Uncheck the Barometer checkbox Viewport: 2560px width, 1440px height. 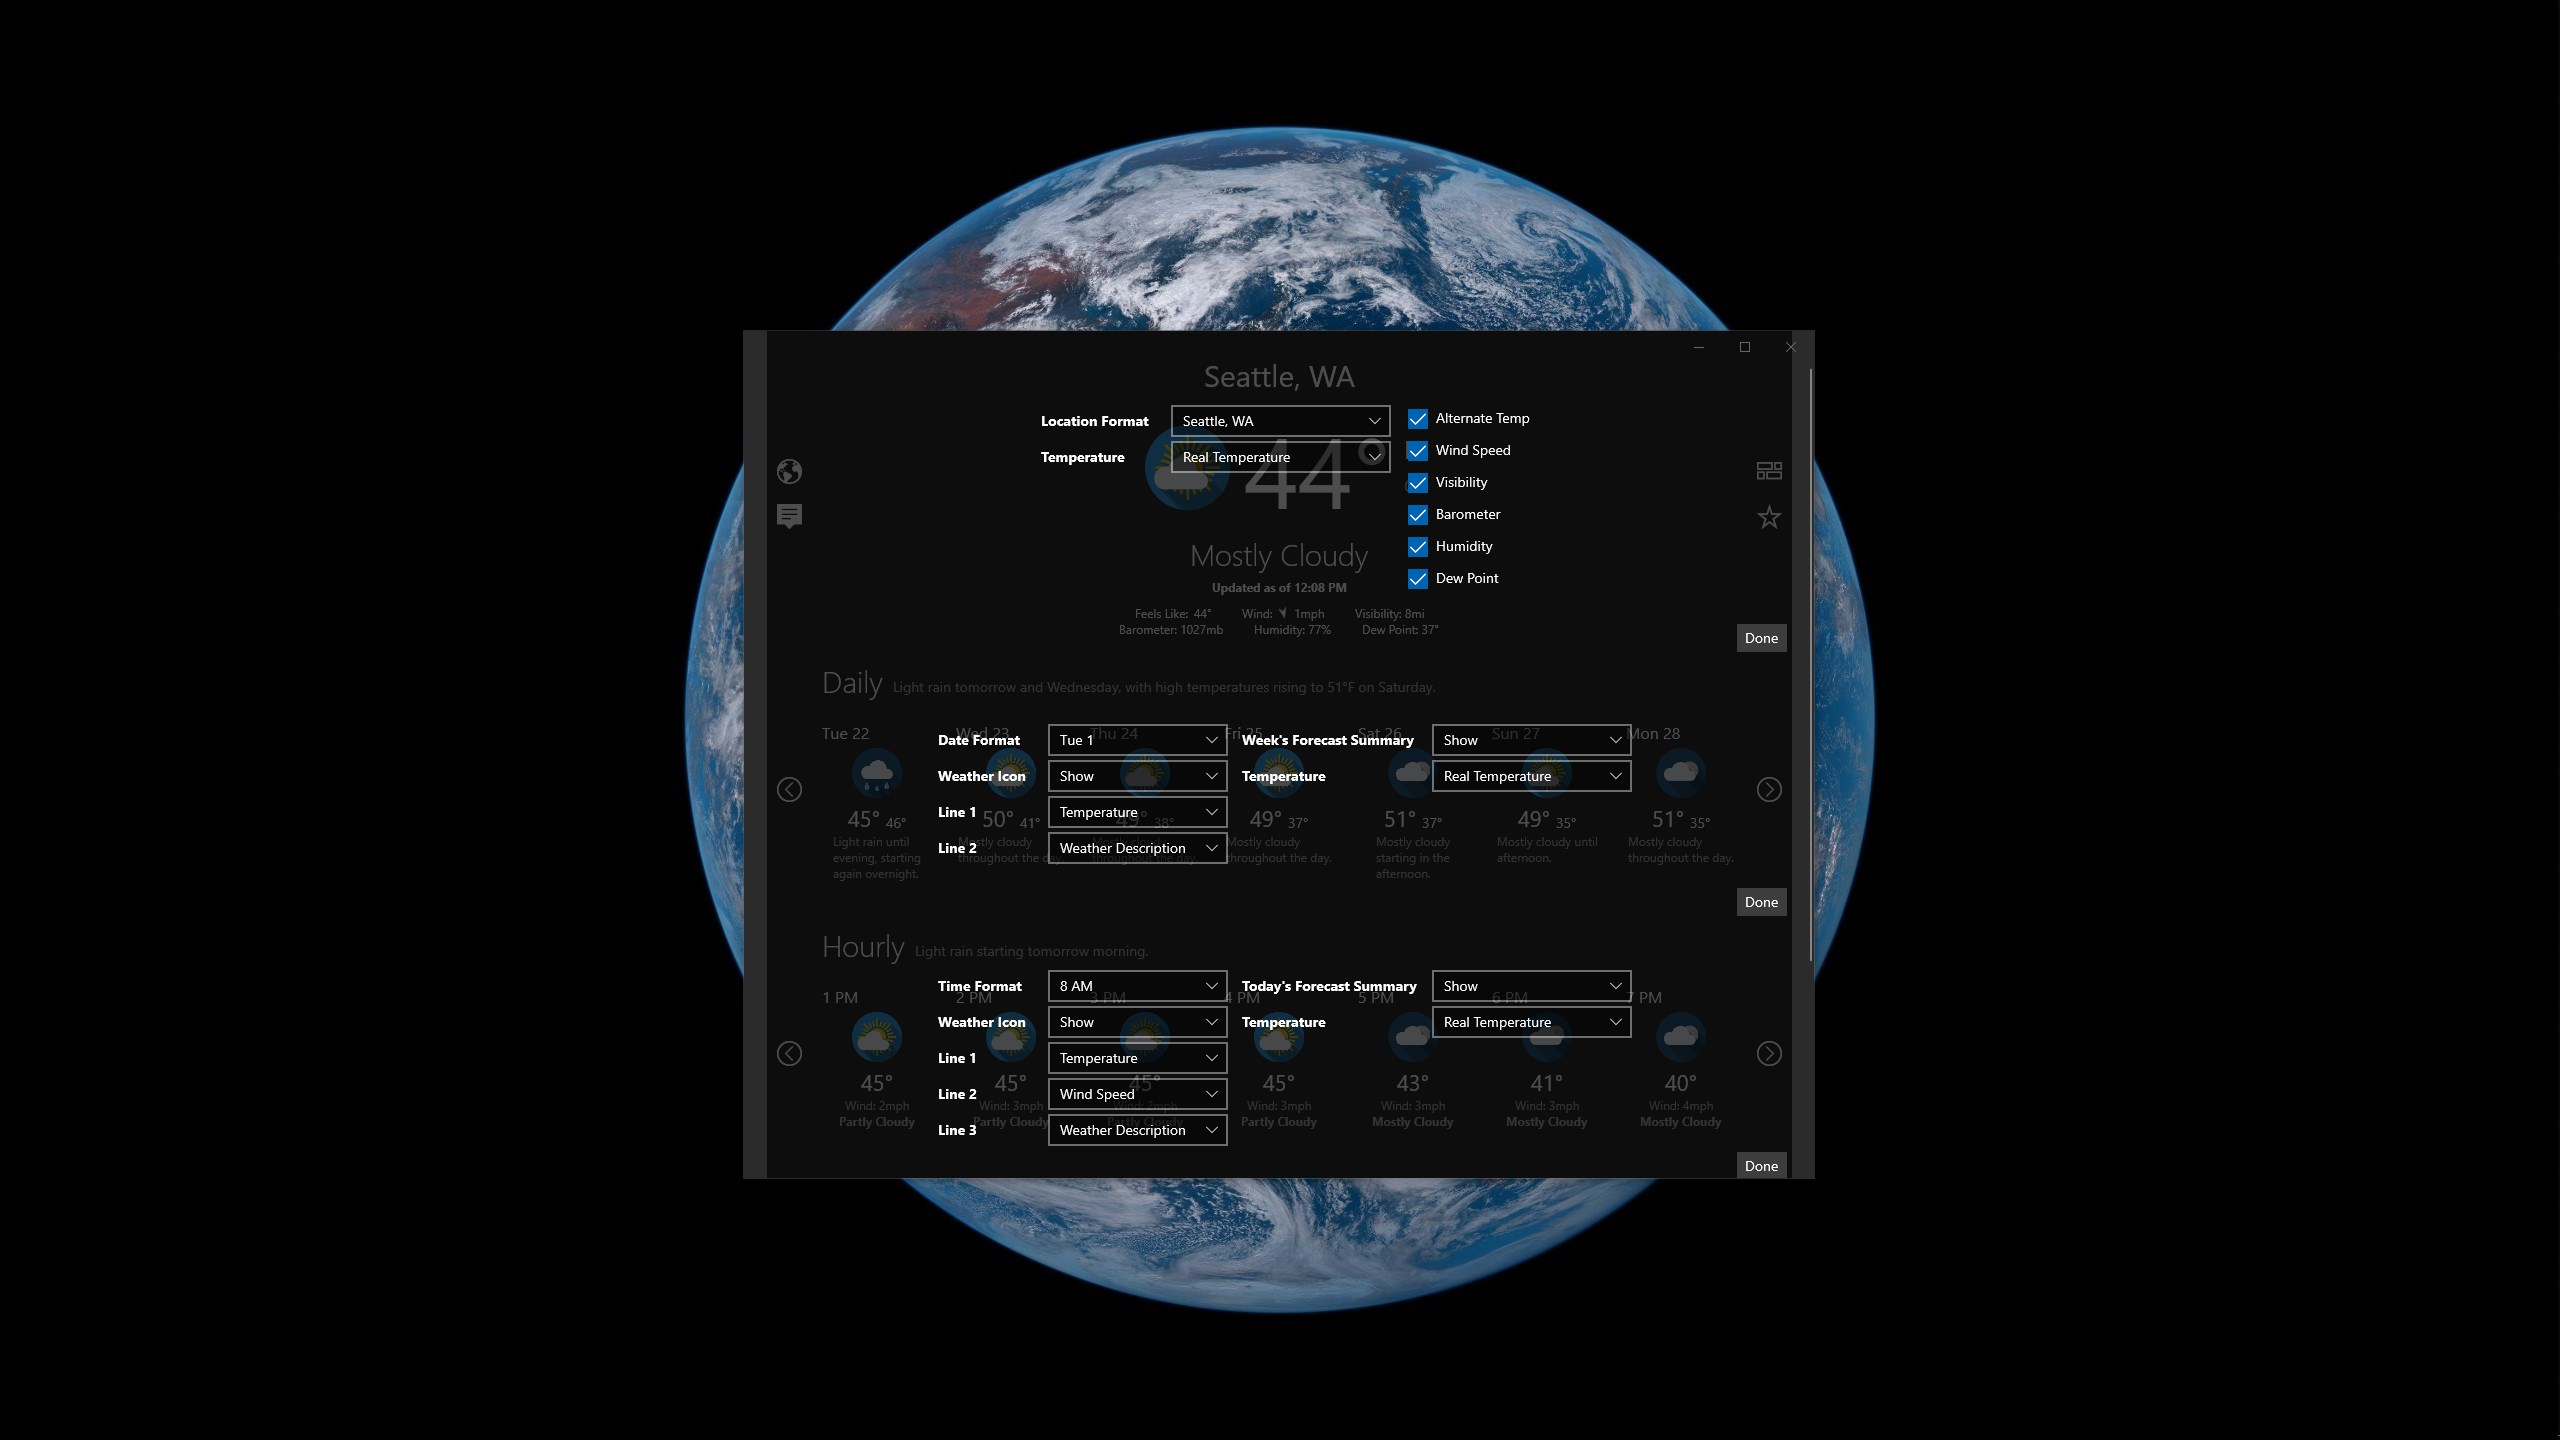1418,515
